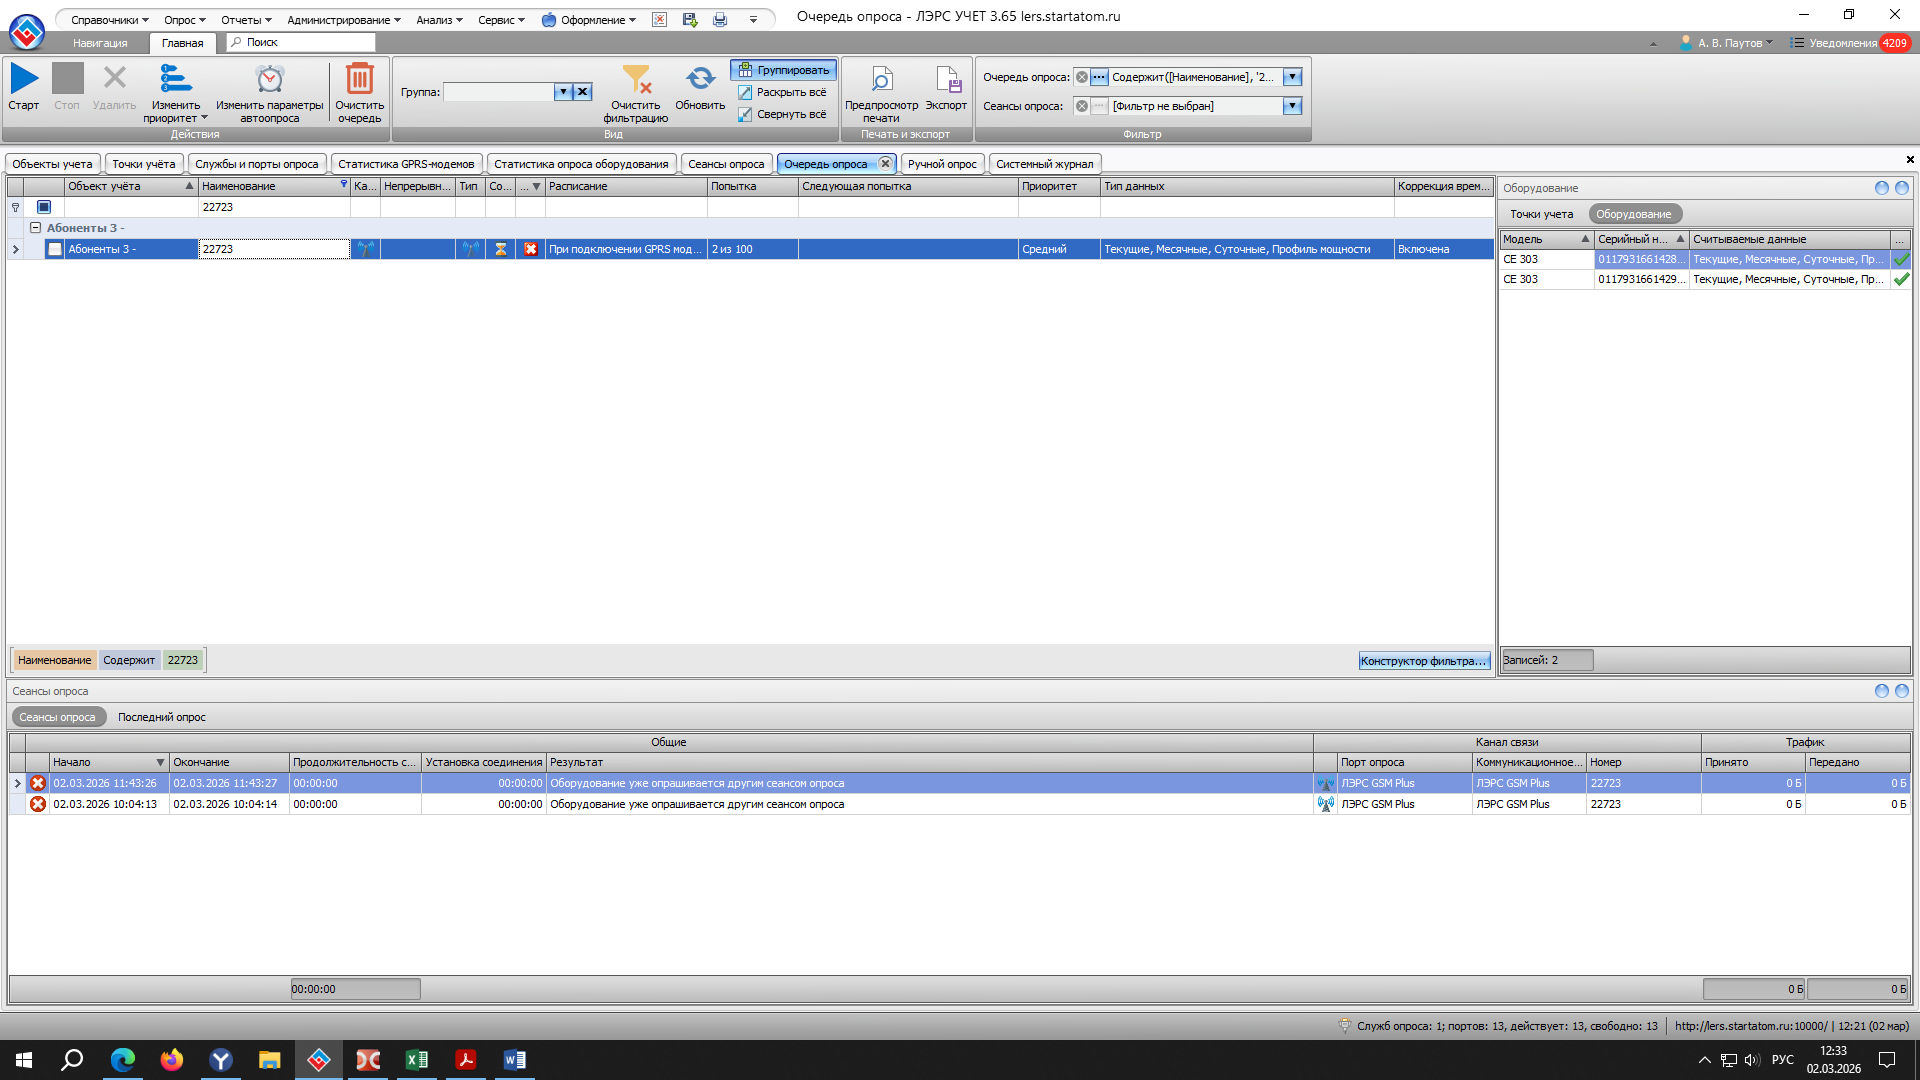The image size is (1920, 1080).
Task: Click Clear filtering funnel icon
Action: tap(636, 80)
